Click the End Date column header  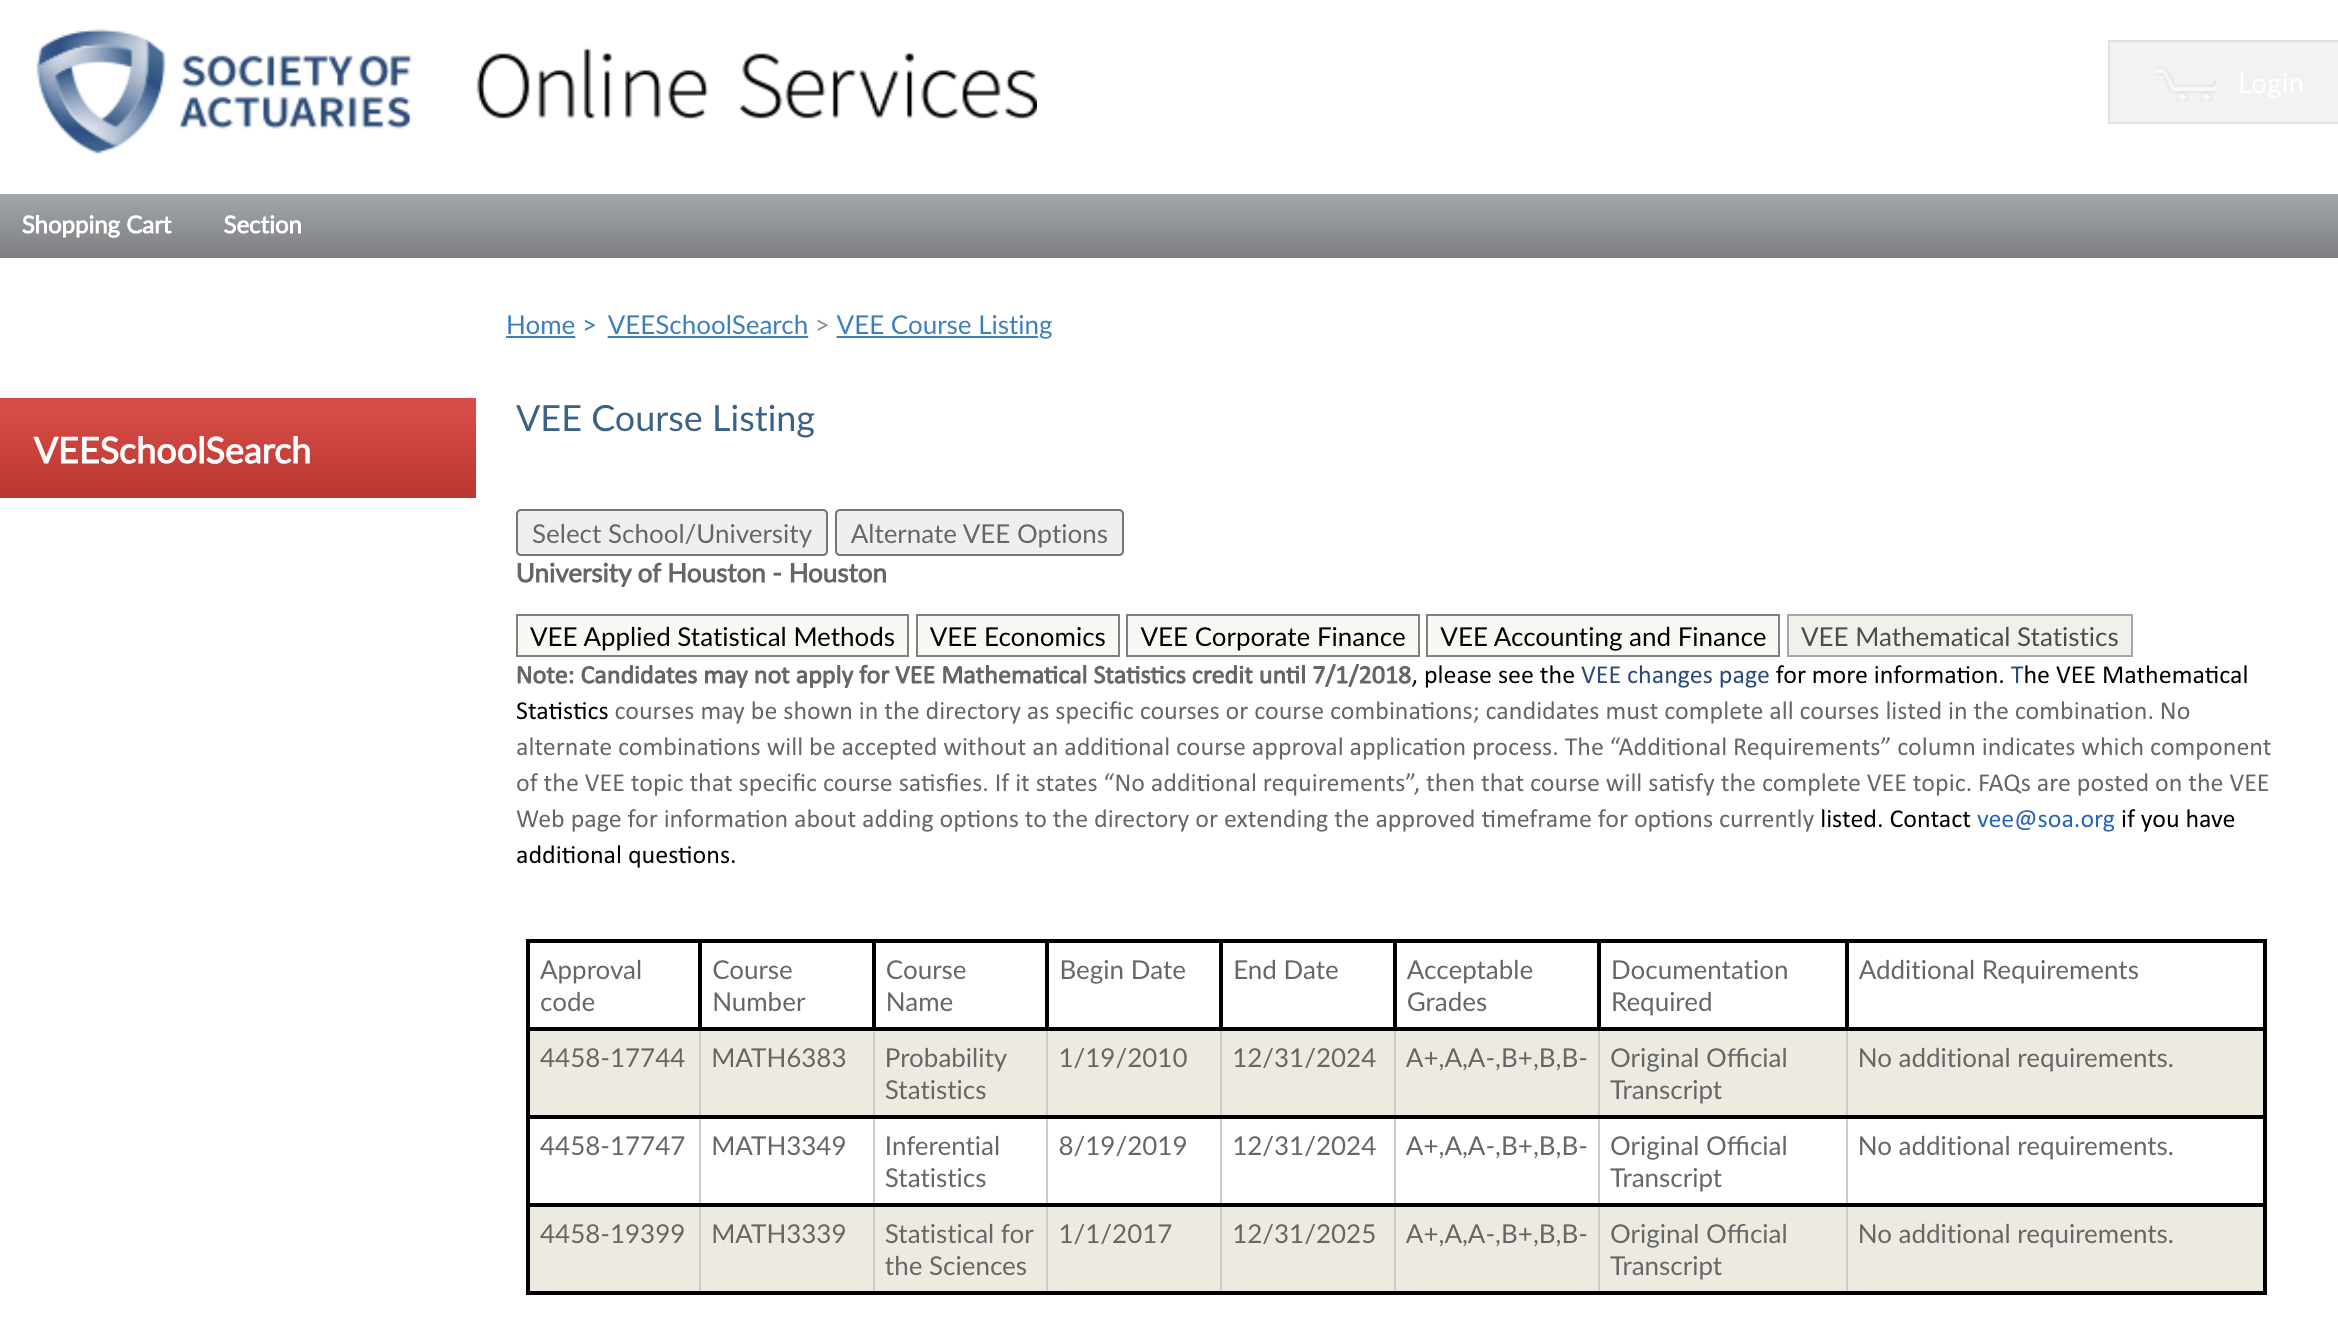pyautogui.click(x=1307, y=985)
